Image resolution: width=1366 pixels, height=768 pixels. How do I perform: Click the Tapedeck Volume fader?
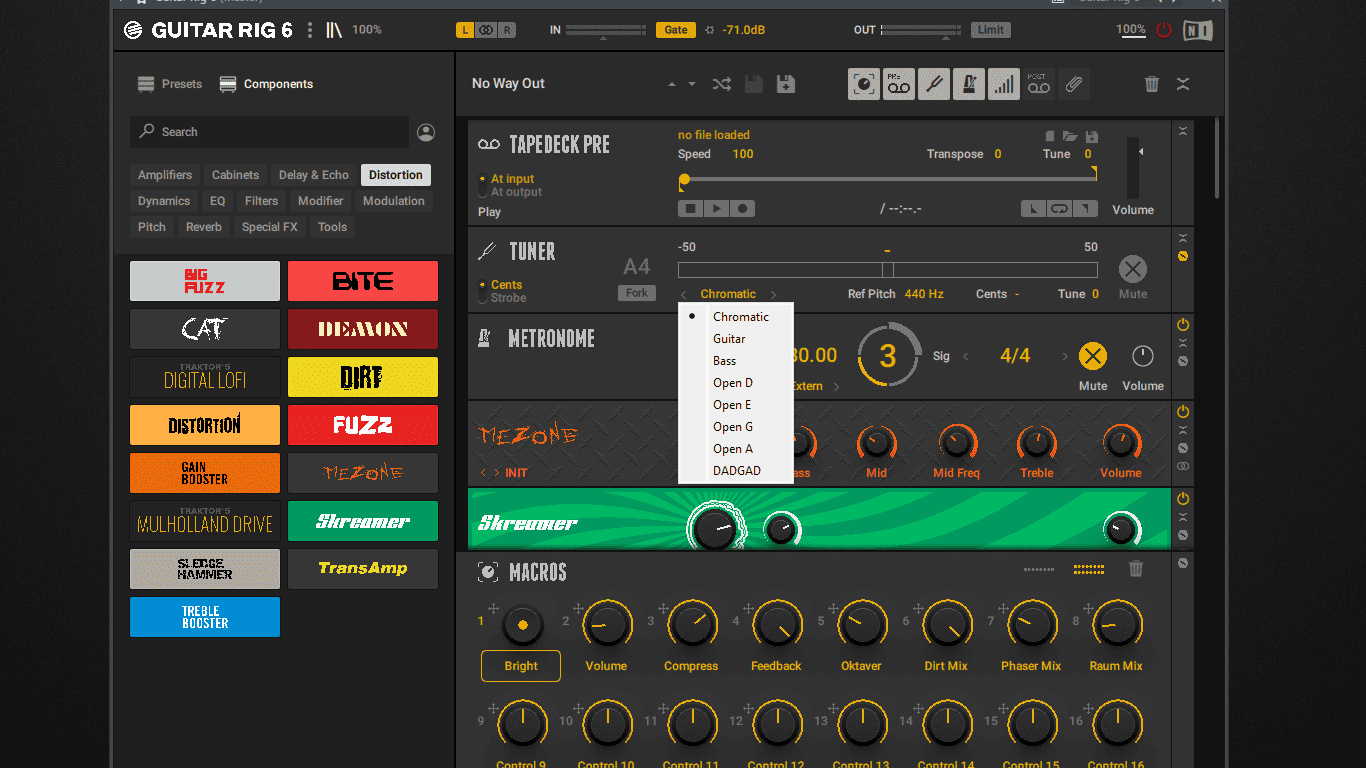pos(1133,168)
